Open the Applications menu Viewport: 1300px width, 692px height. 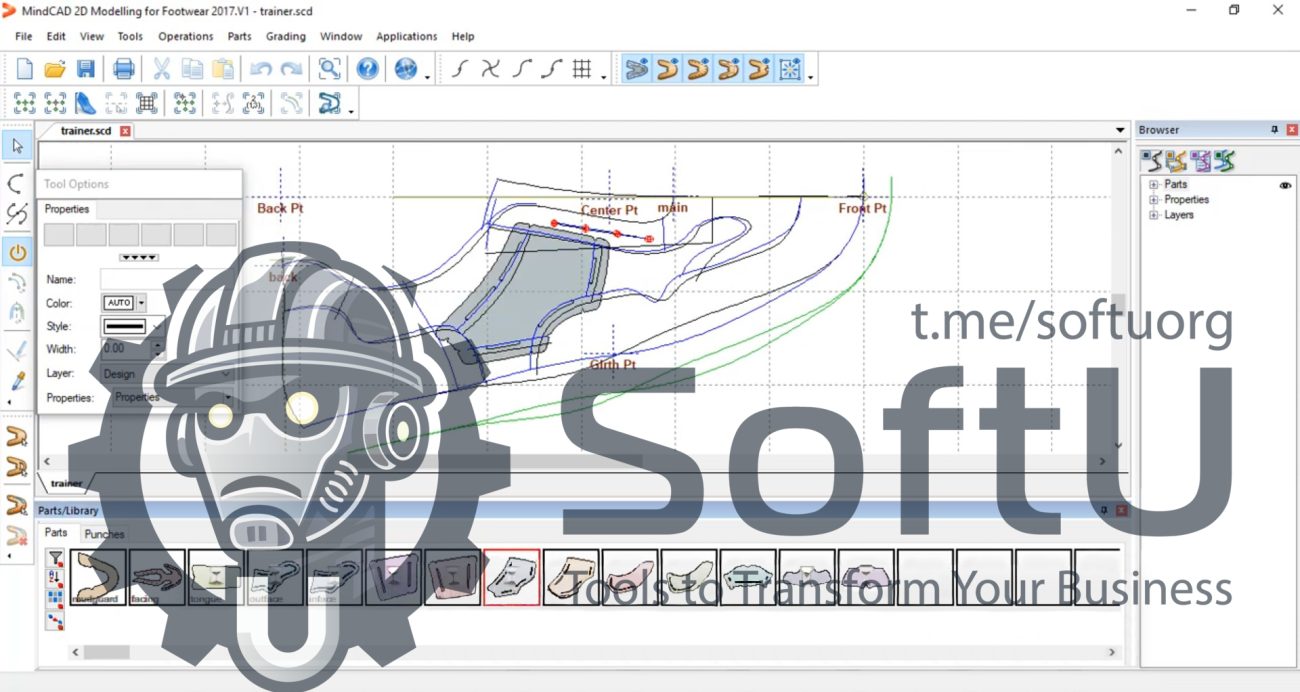(406, 36)
